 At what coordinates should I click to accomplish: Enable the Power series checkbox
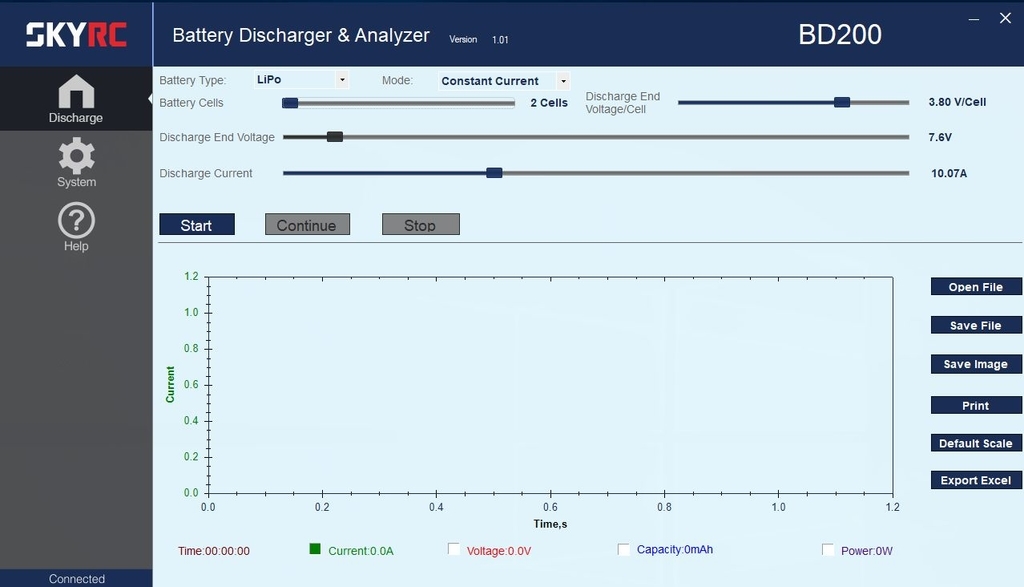[827, 550]
